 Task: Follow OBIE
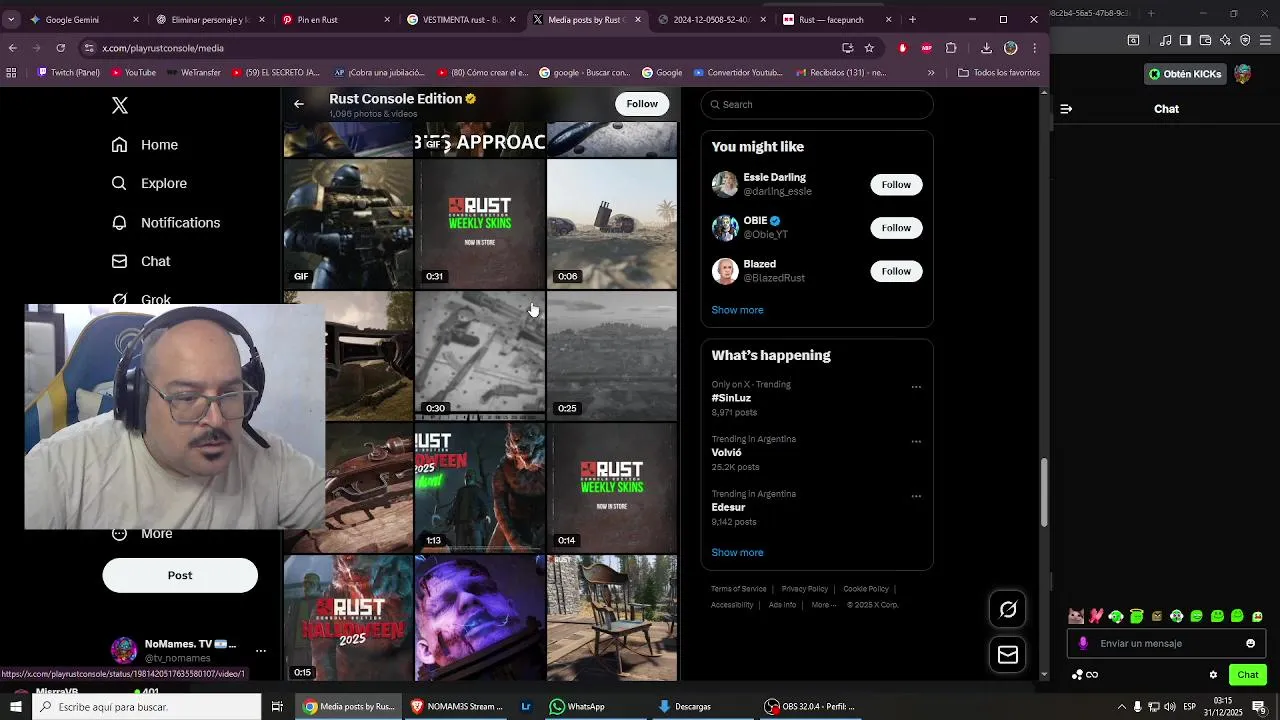[x=896, y=228]
